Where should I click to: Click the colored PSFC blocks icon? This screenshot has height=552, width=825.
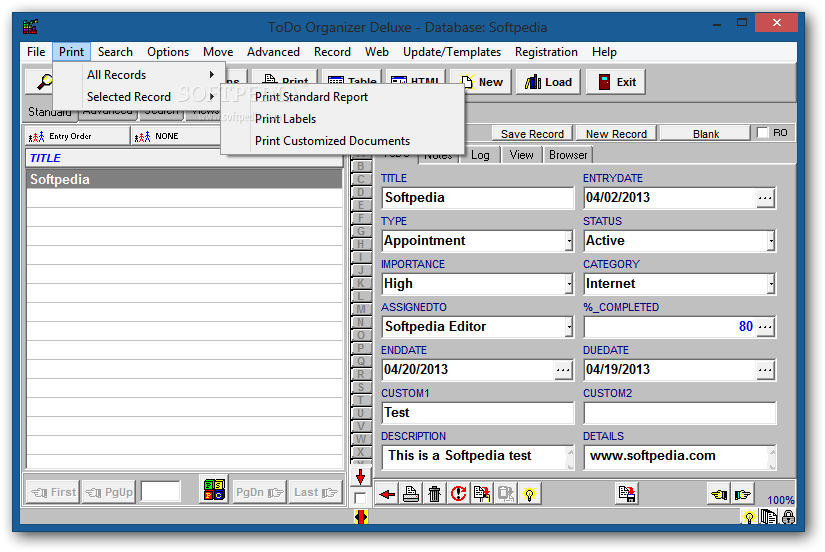[x=214, y=490]
